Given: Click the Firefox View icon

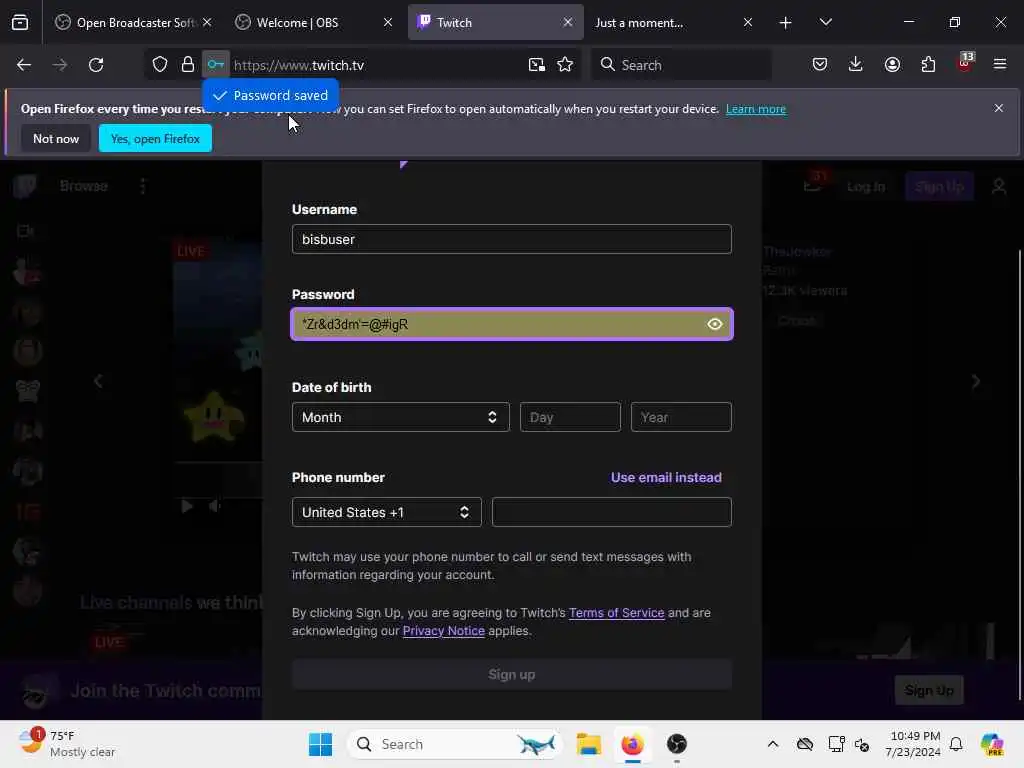Looking at the screenshot, I should [20, 22].
